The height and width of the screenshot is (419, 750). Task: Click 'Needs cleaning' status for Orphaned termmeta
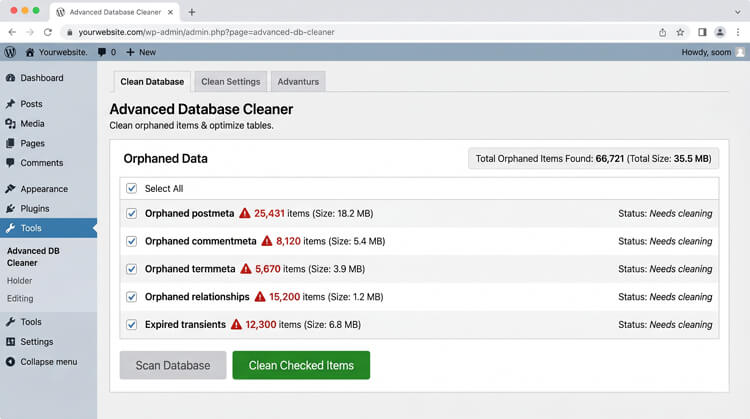pos(681,269)
